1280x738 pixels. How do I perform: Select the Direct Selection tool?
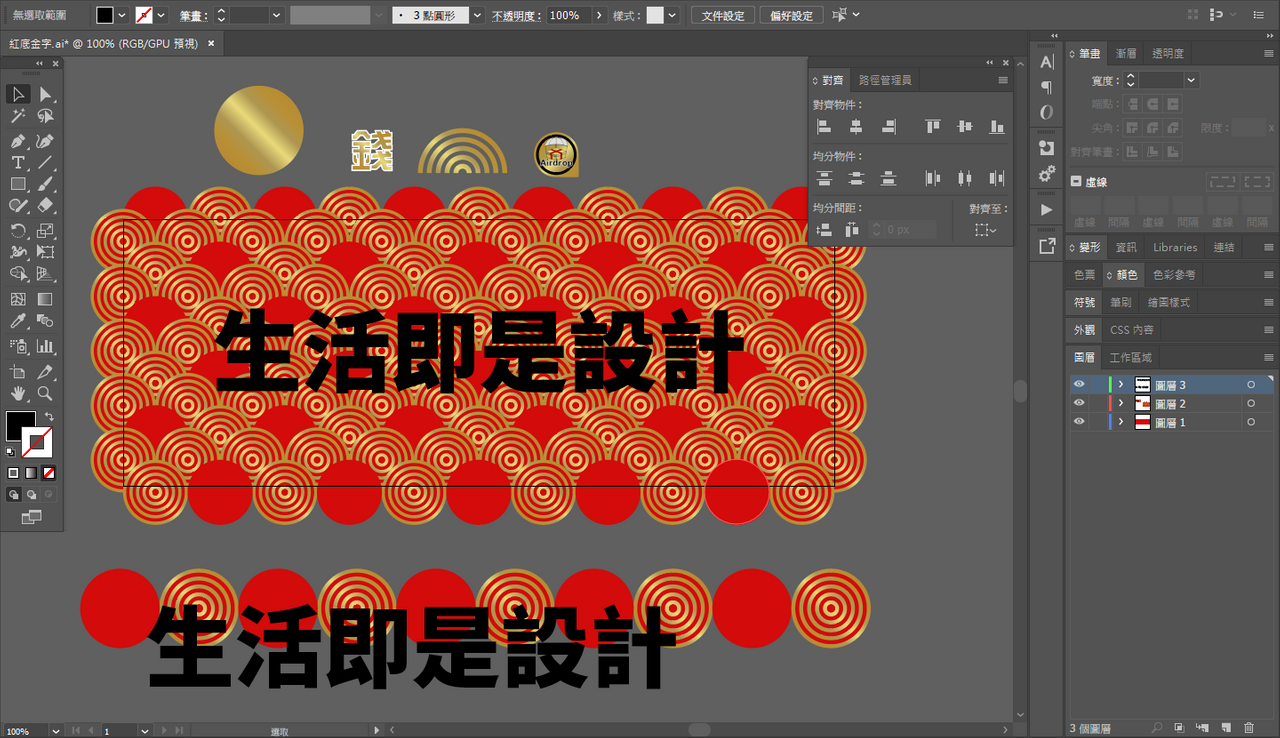click(45, 94)
